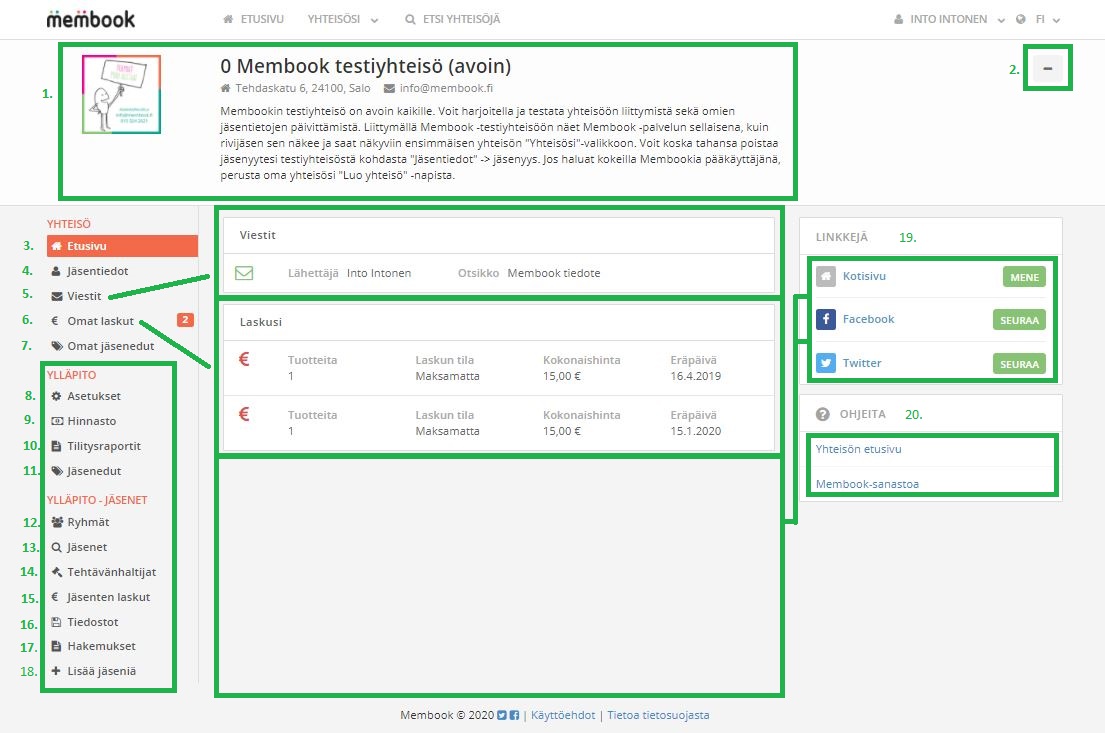Open Tietoa tietosuojasta footer link
Viewport: 1105px width, 733px height.
[x=658, y=715]
